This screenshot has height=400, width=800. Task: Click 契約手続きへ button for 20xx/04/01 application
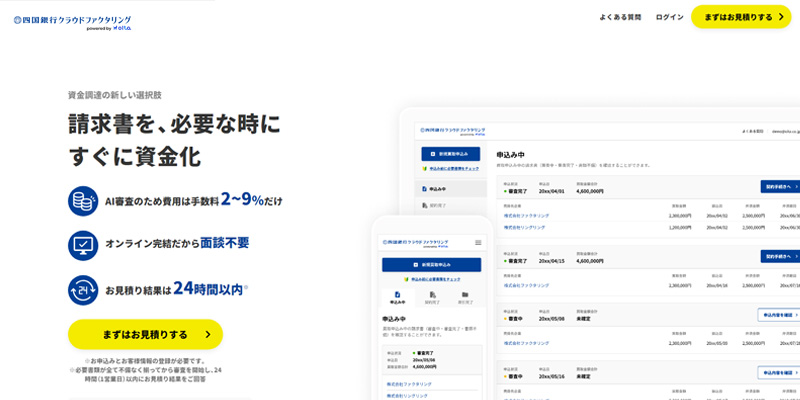click(780, 187)
